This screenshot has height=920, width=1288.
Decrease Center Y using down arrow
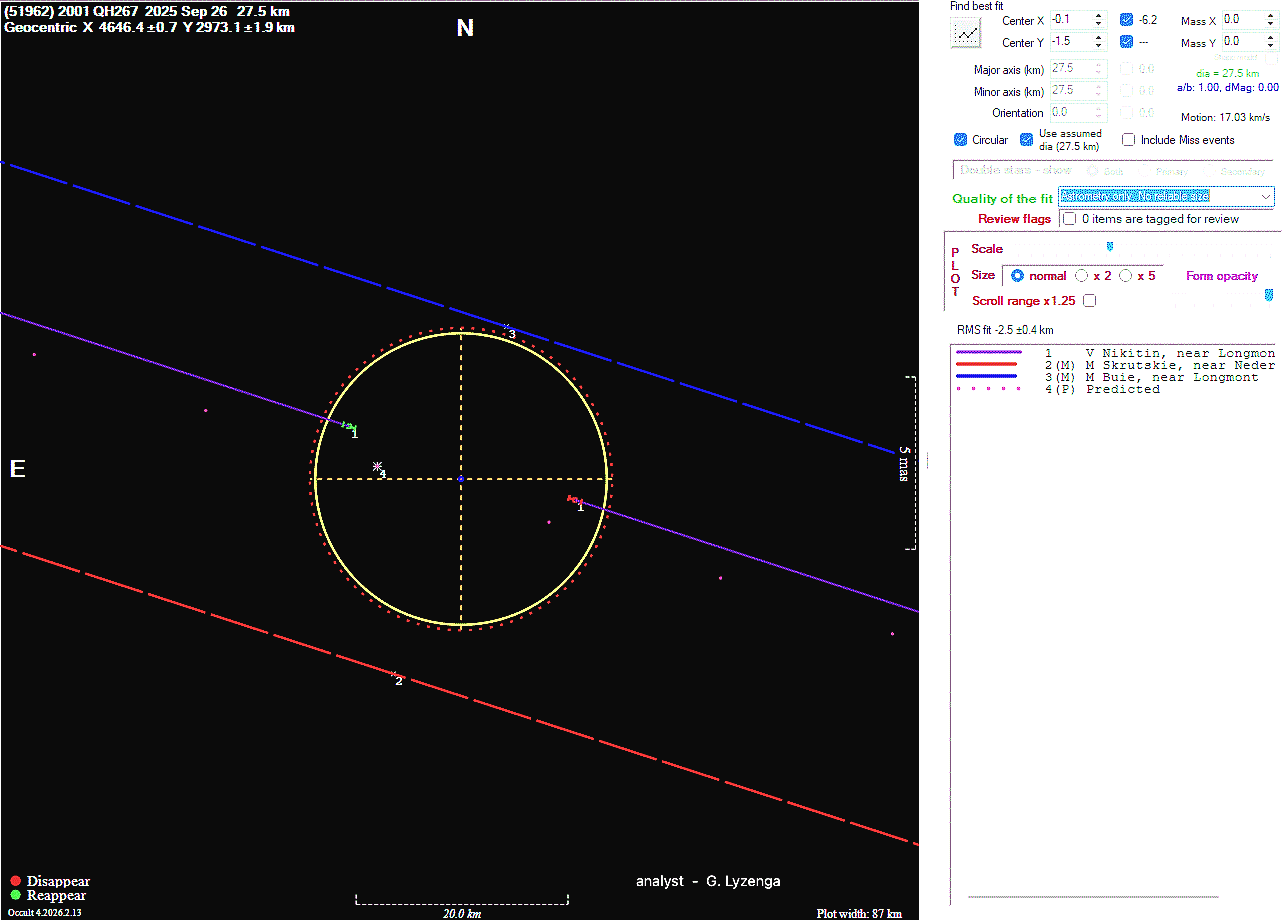(1098, 46)
